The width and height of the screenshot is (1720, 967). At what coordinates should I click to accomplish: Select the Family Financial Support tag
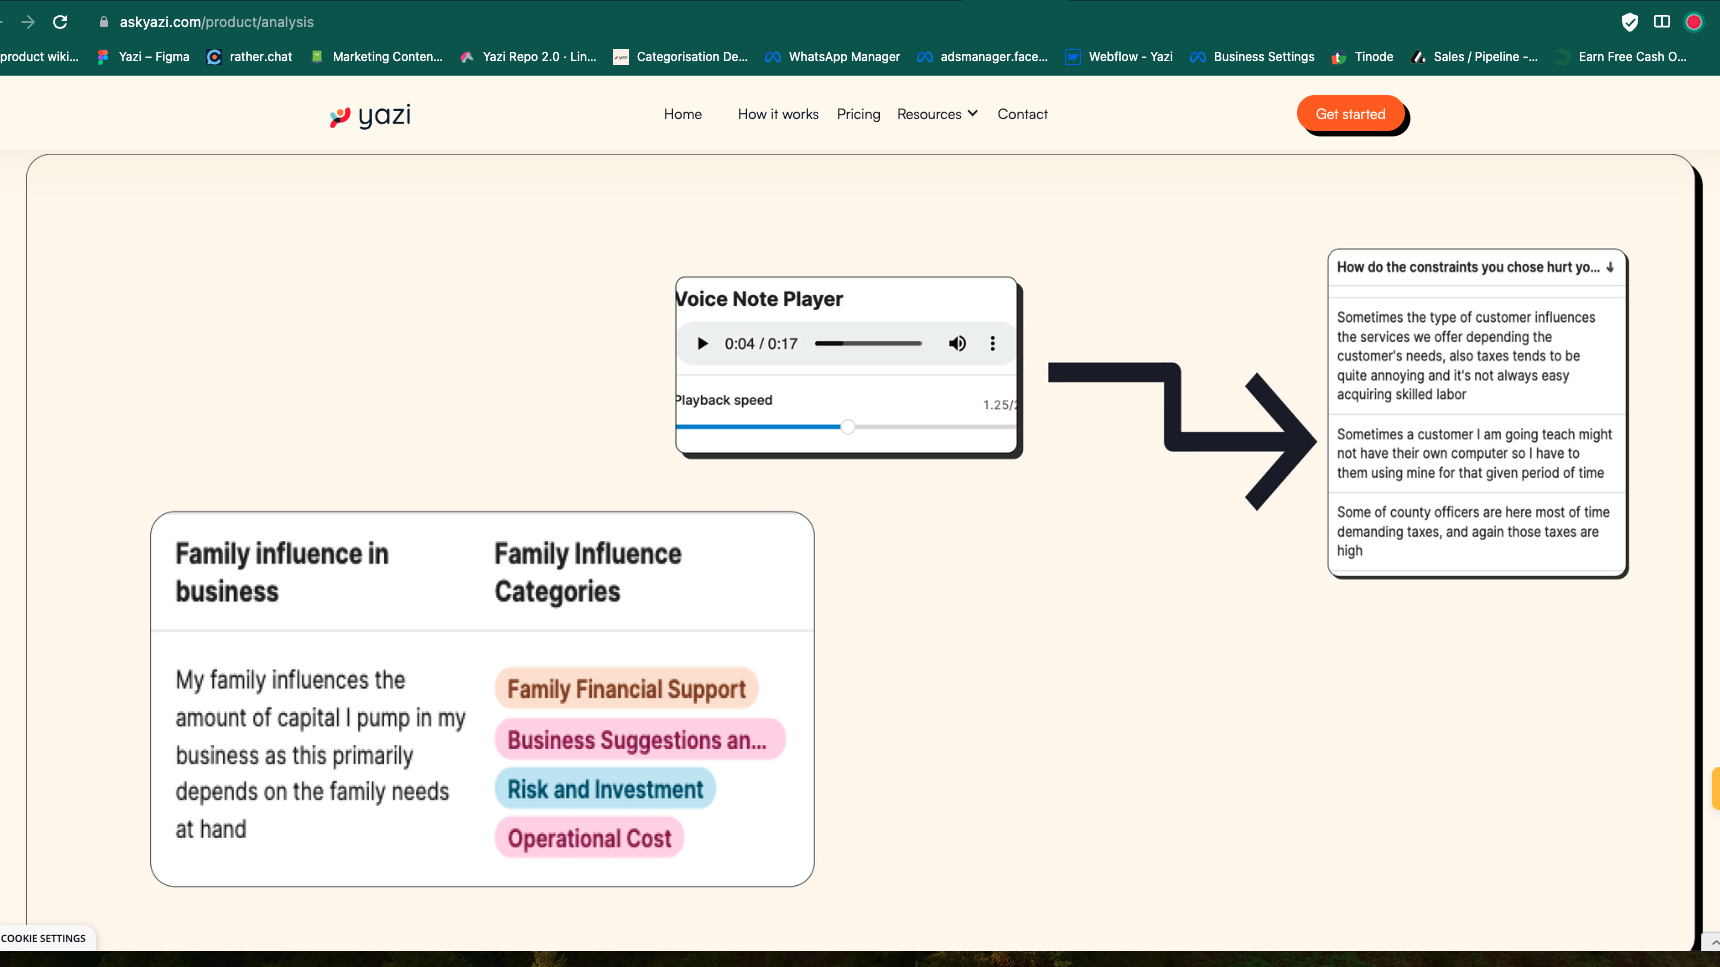point(627,689)
